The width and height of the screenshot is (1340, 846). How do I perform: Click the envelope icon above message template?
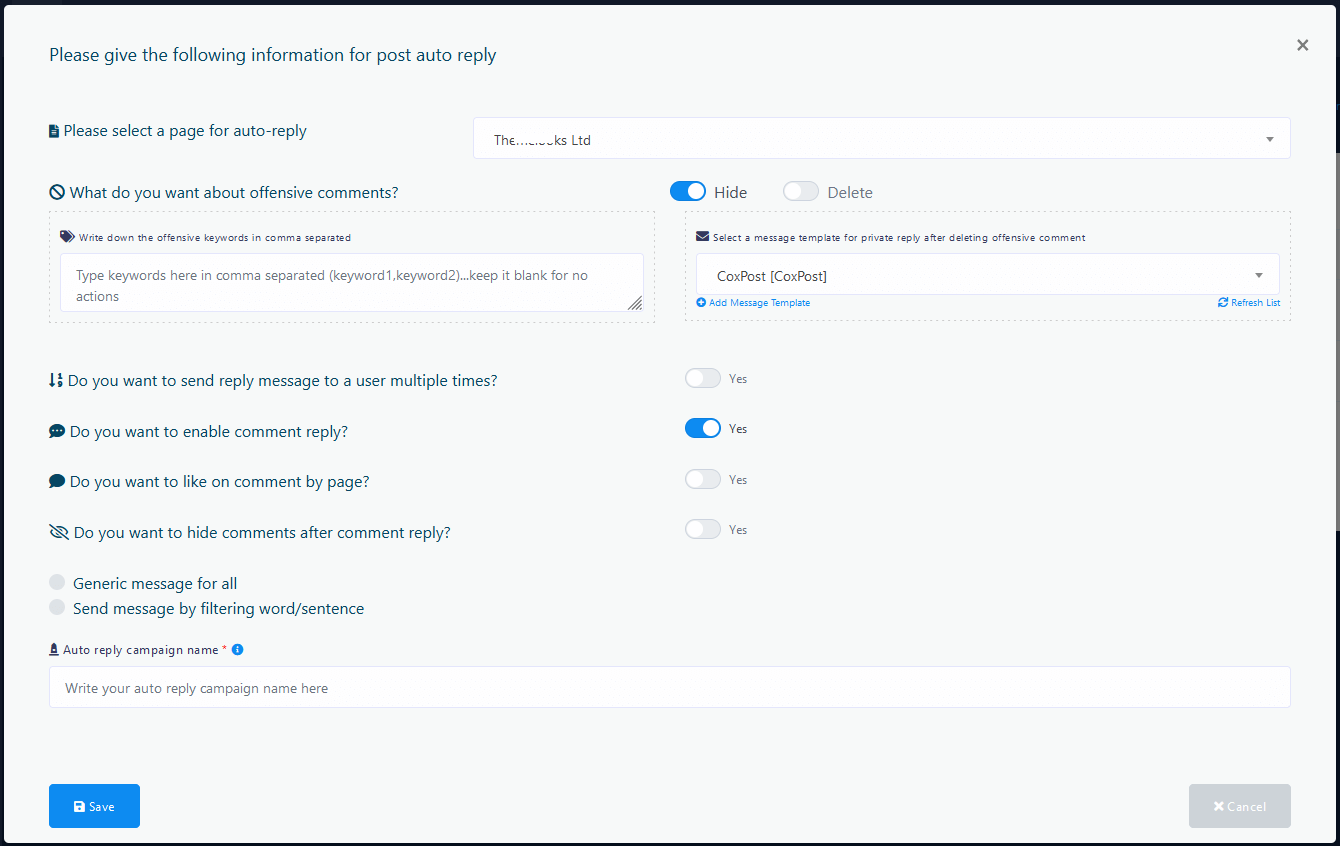point(702,237)
